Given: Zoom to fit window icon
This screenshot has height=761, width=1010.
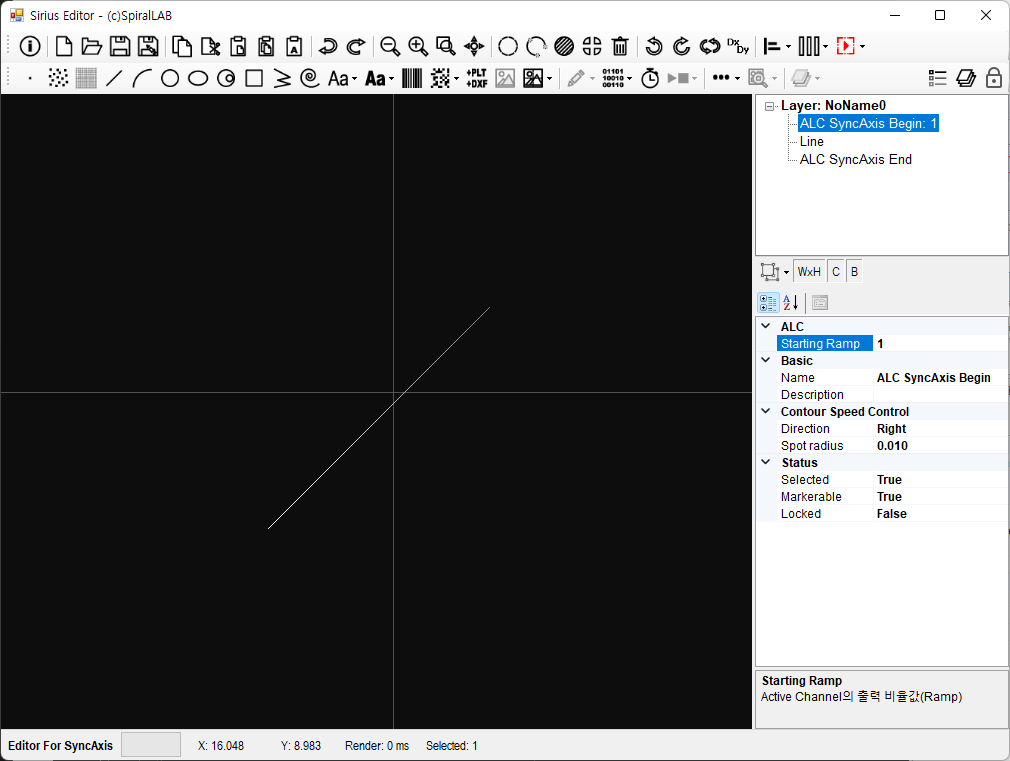Looking at the screenshot, I should [x=446, y=46].
